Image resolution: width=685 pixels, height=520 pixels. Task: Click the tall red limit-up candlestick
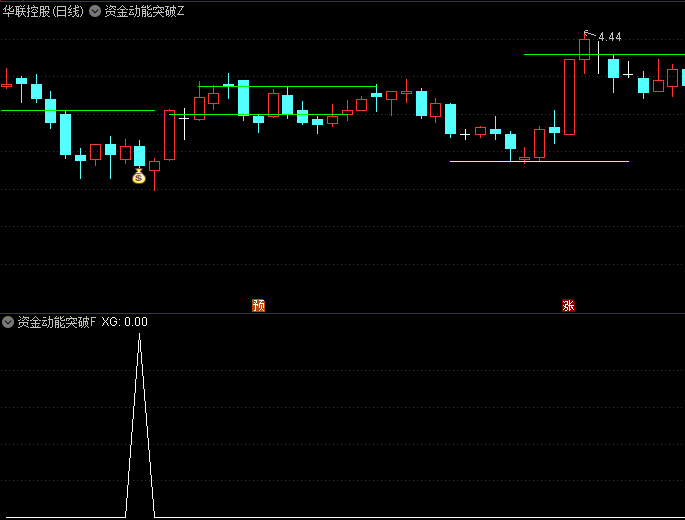pos(569,97)
